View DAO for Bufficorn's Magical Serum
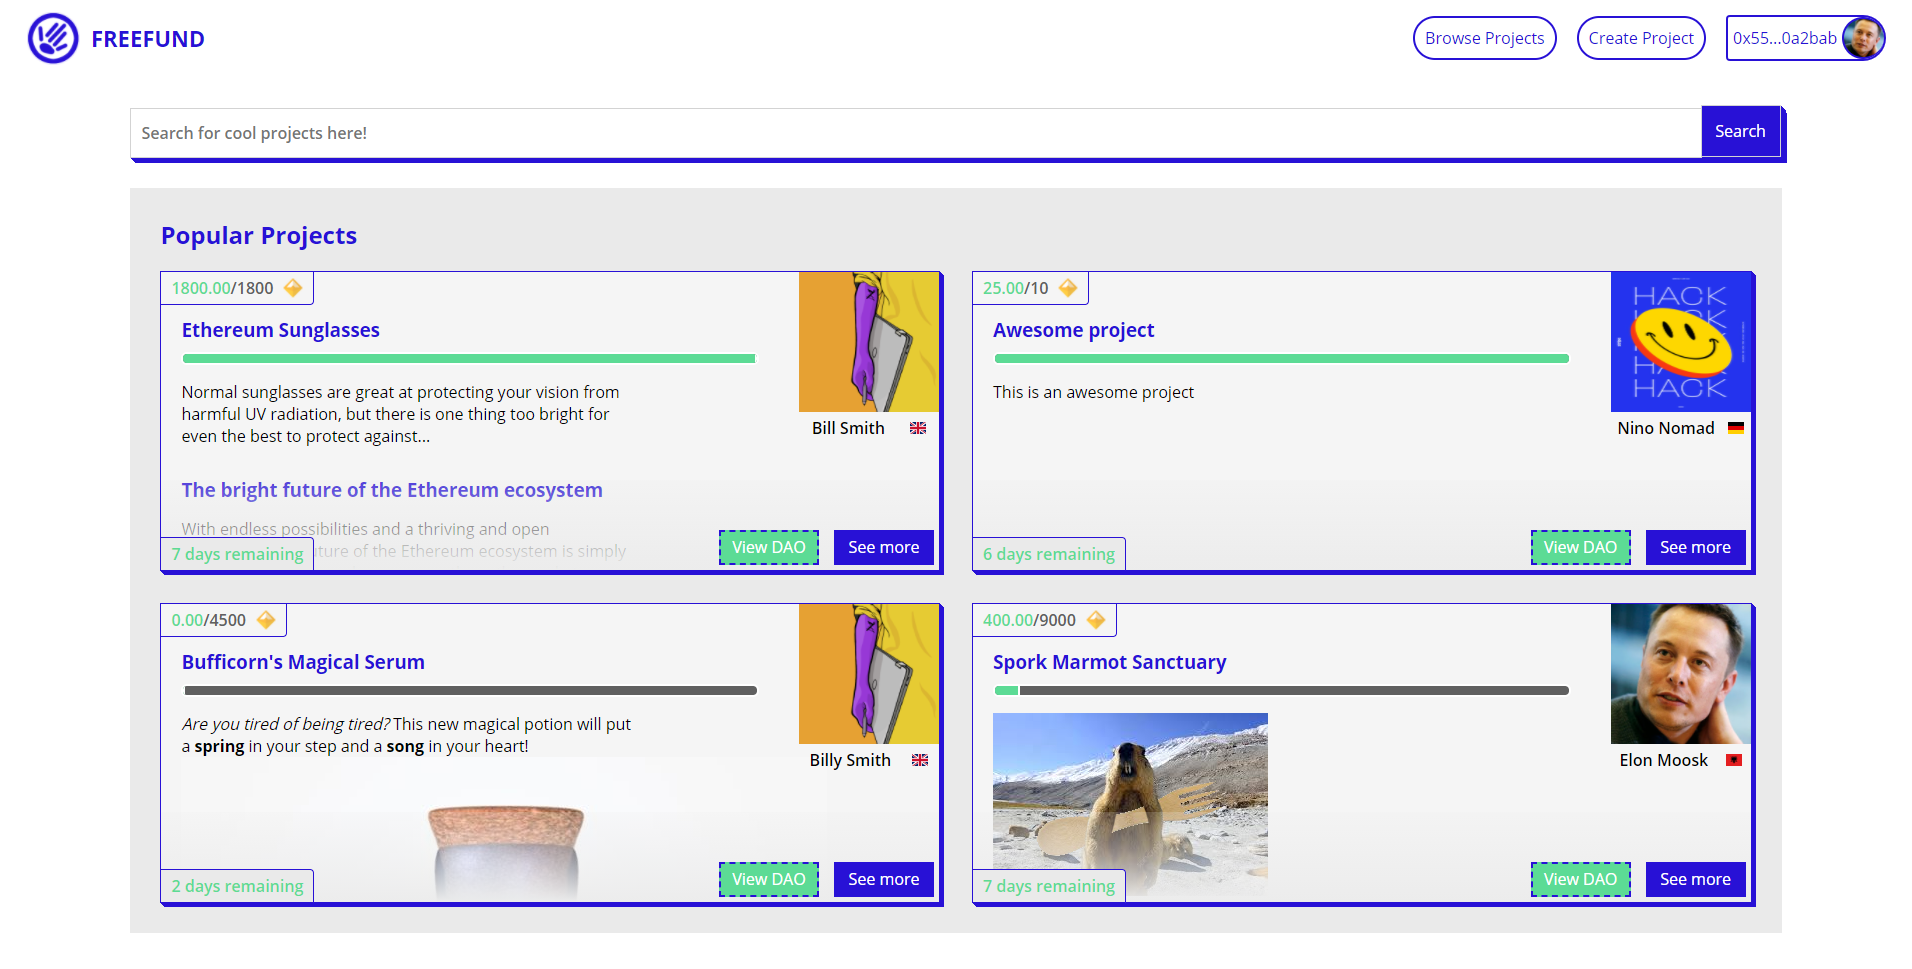 (x=768, y=879)
